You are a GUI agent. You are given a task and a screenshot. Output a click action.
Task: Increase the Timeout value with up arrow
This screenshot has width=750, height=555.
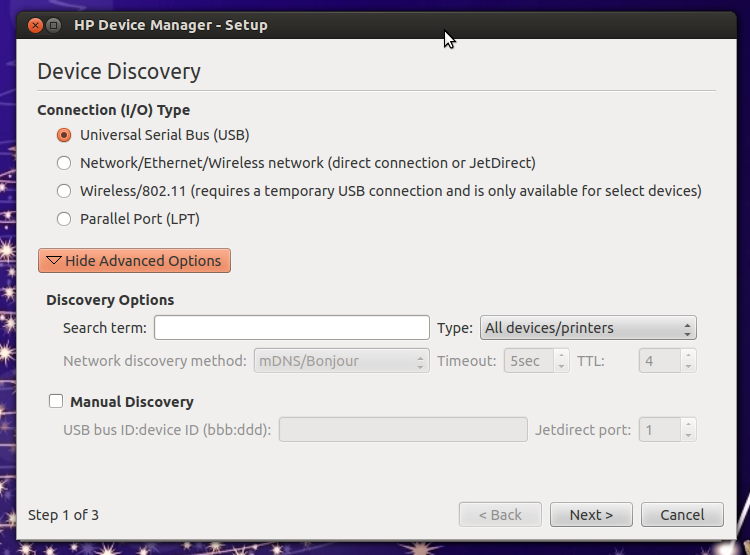562,355
